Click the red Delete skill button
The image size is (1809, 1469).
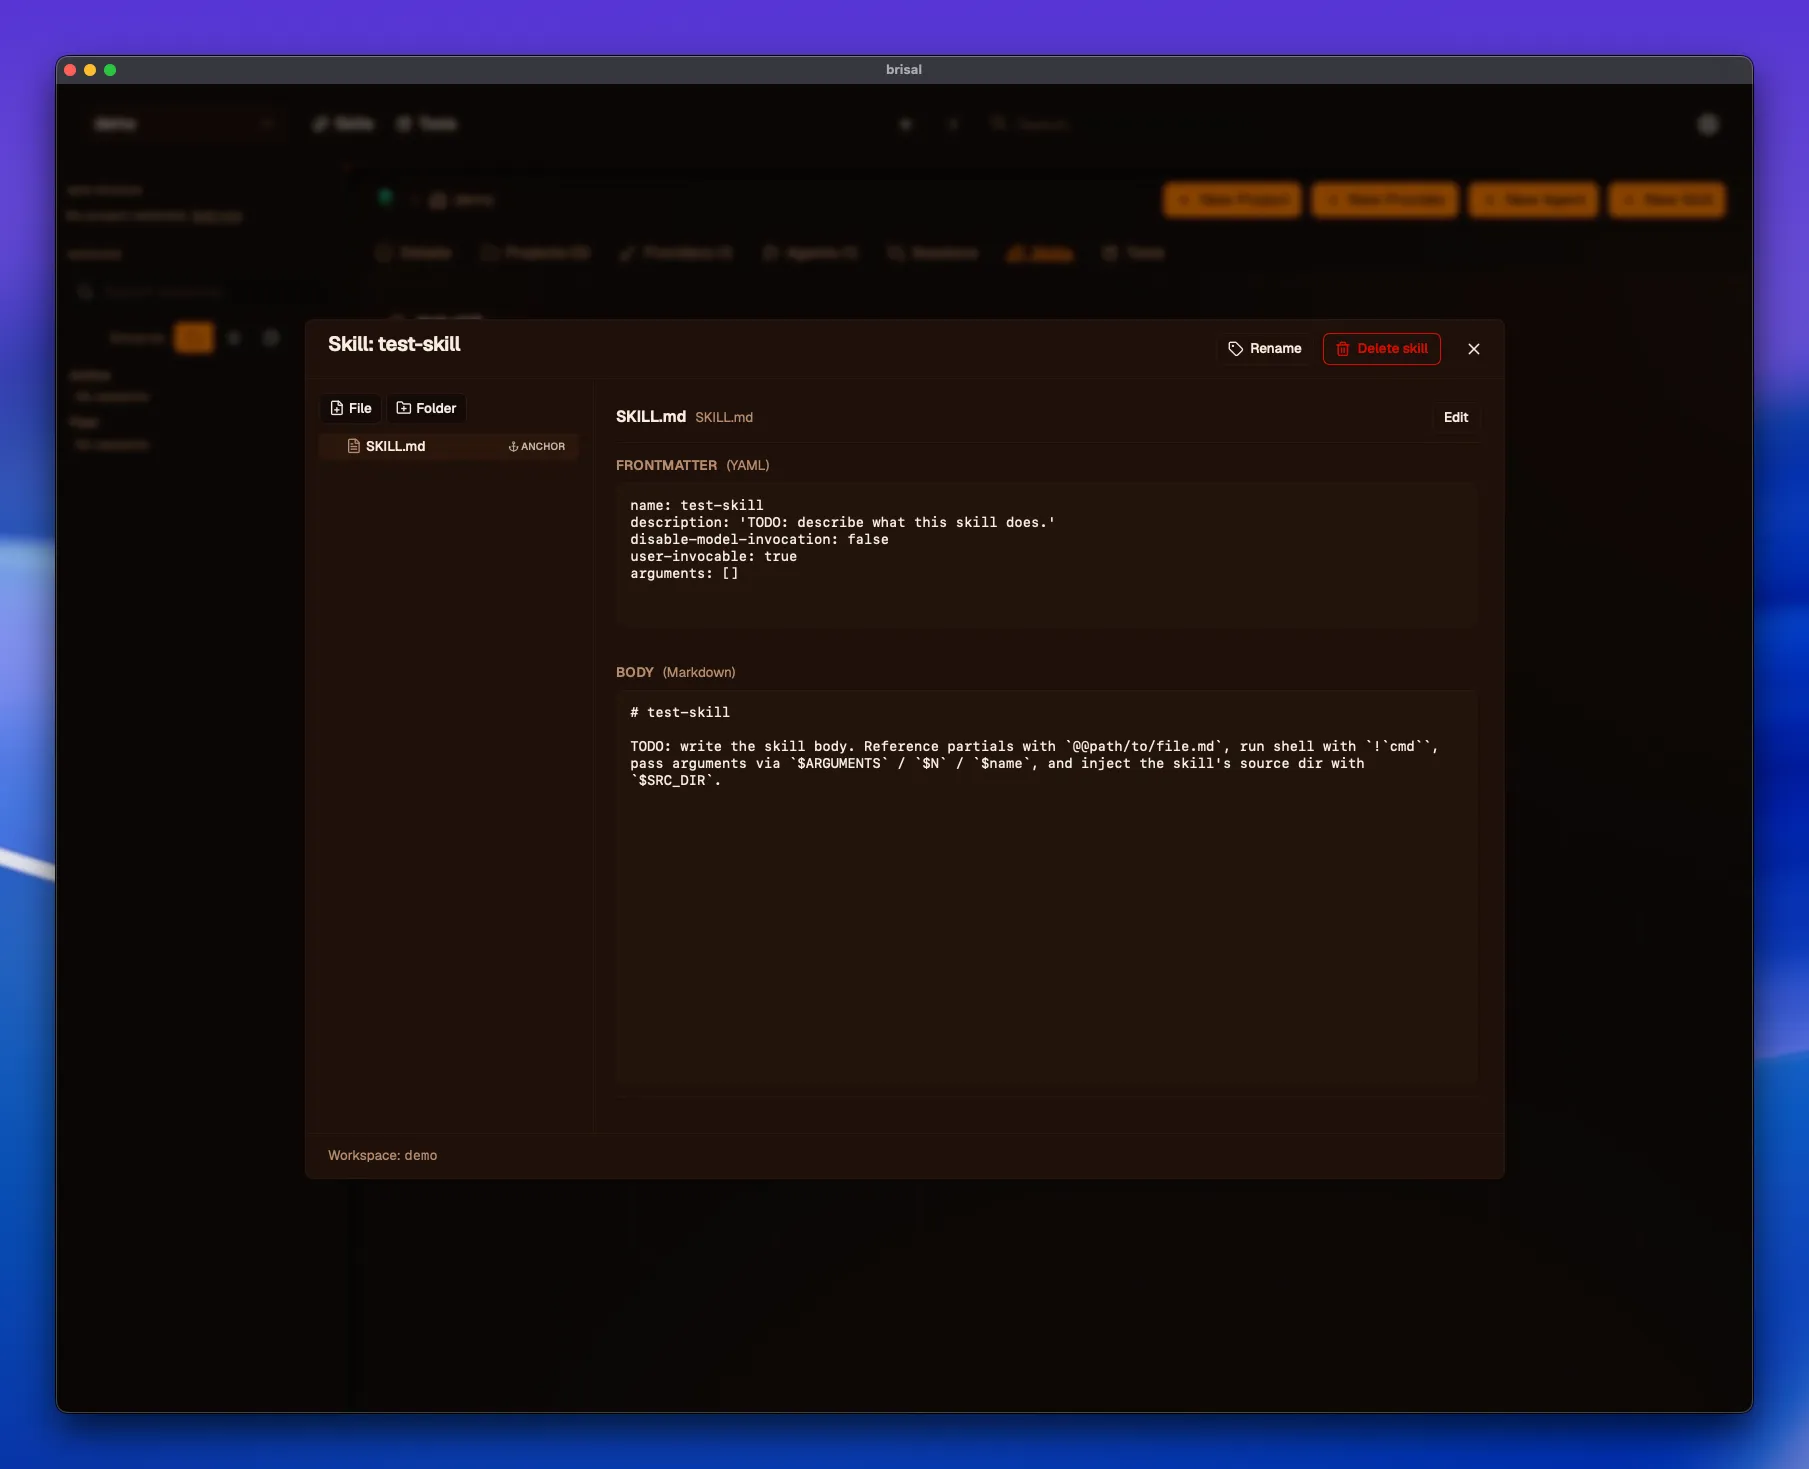[1381, 349]
